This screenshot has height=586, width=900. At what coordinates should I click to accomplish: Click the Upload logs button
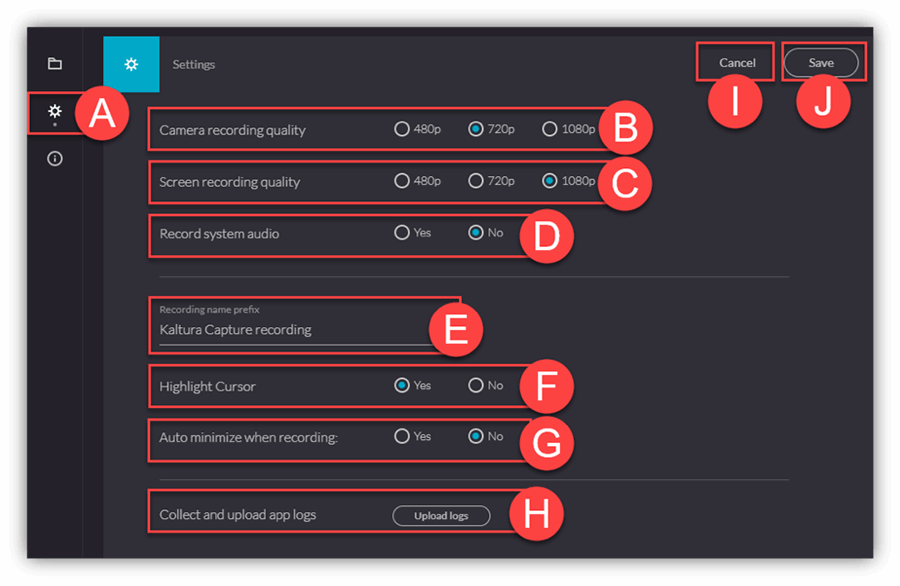[x=441, y=515]
